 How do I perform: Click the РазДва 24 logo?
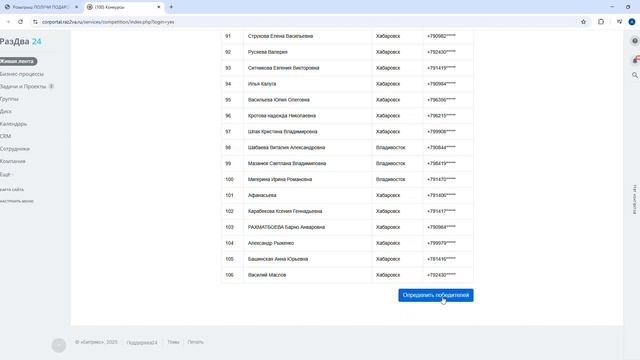pos(20,42)
